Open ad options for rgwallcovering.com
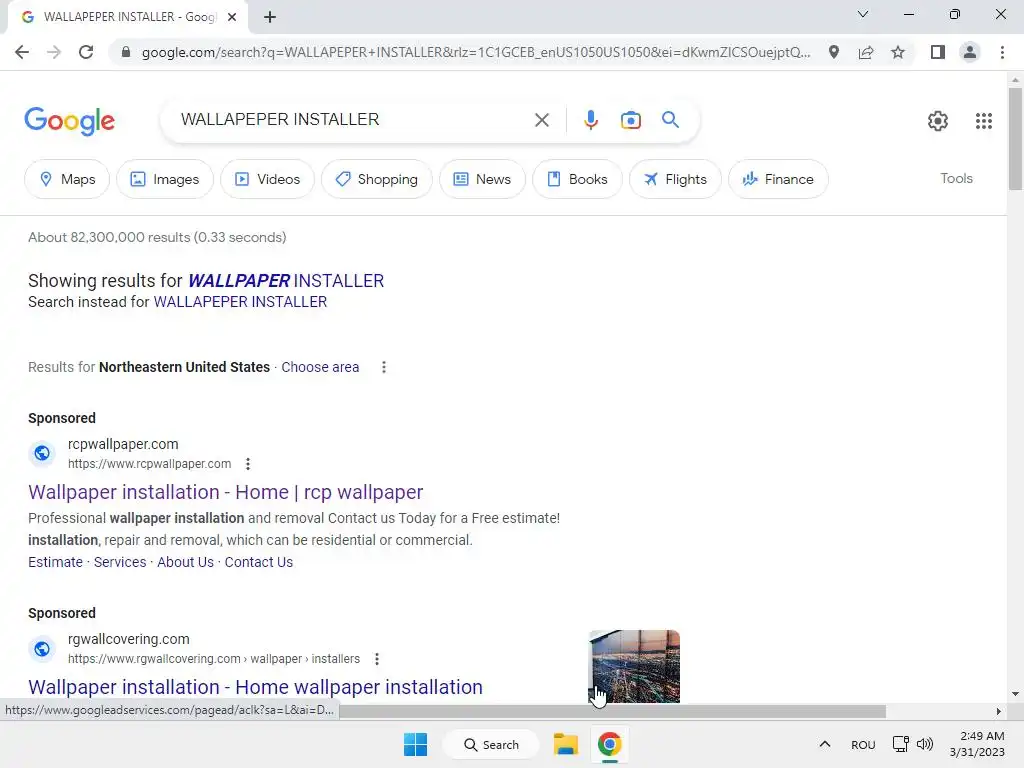 377,659
